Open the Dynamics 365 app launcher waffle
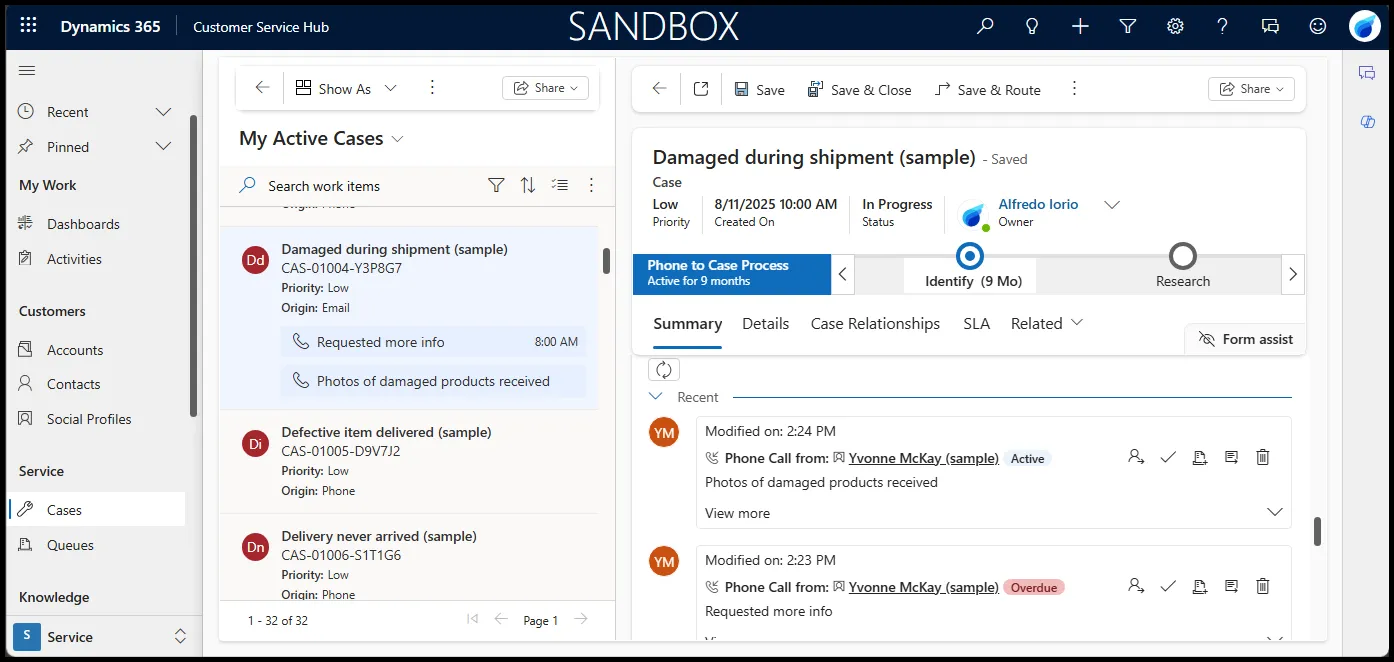Viewport: 1394px width, 662px height. [x=28, y=26]
